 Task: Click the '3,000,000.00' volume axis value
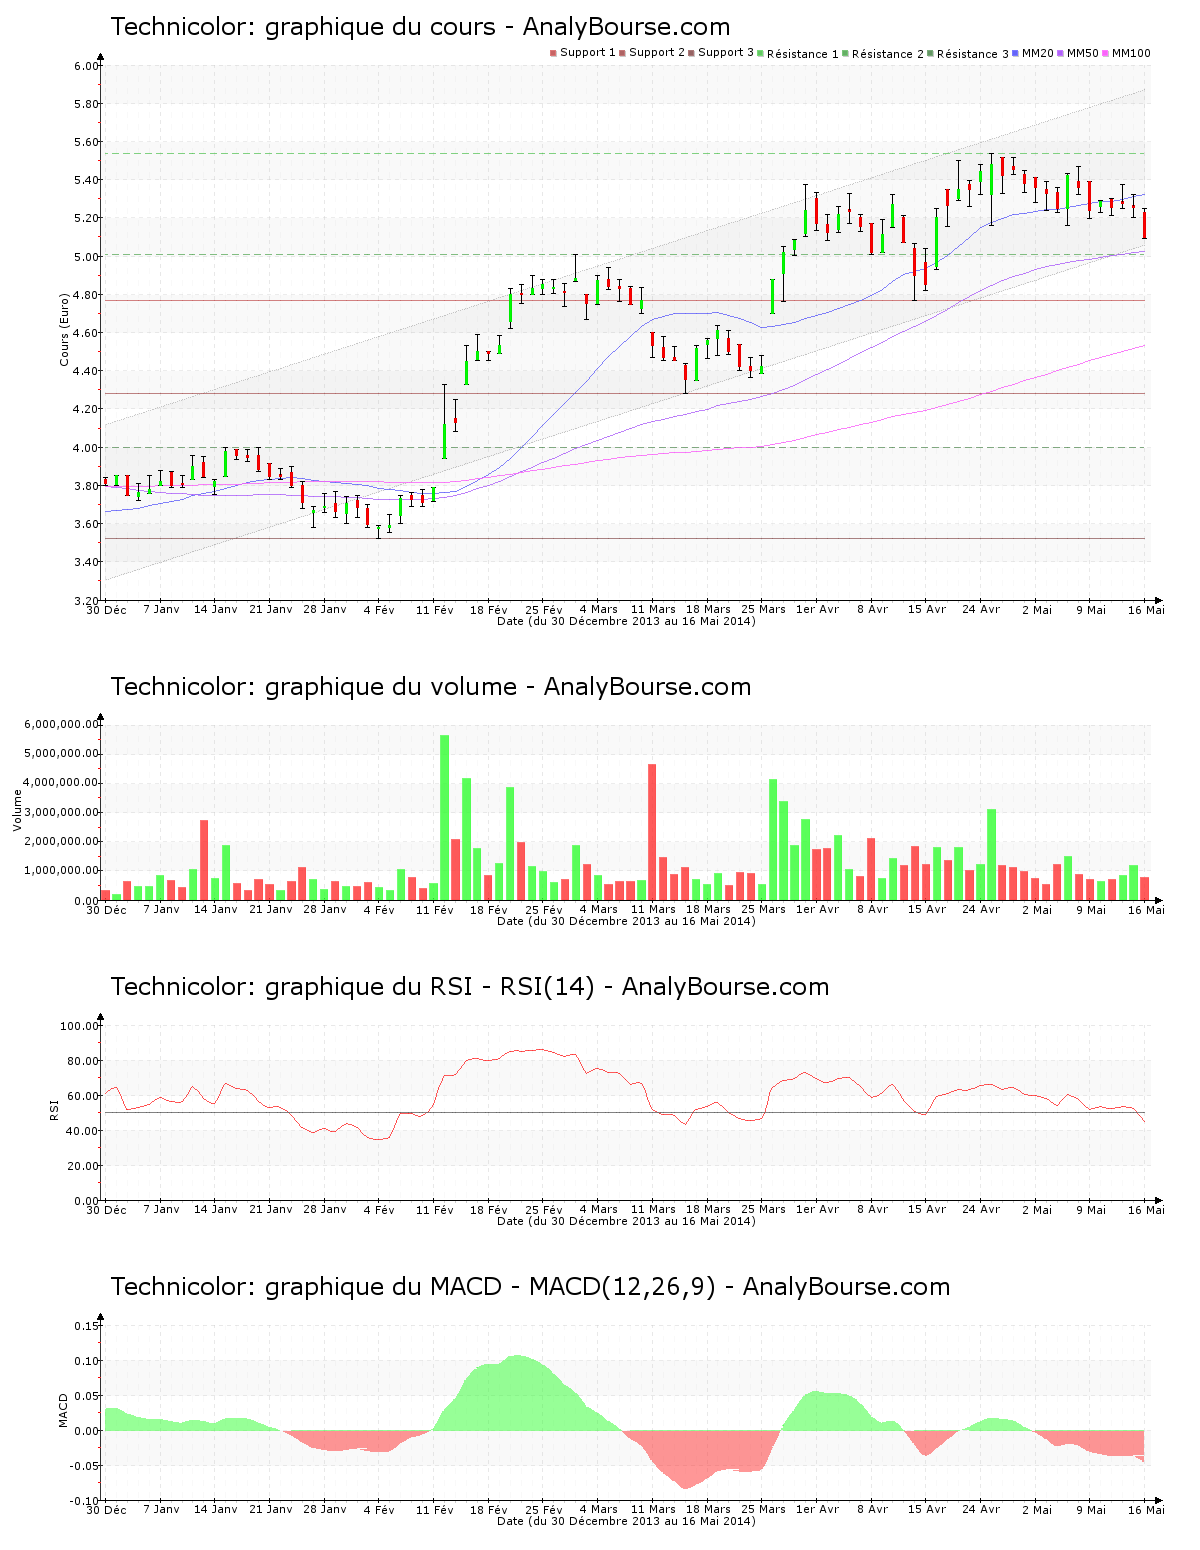click(x=62, y=812)
